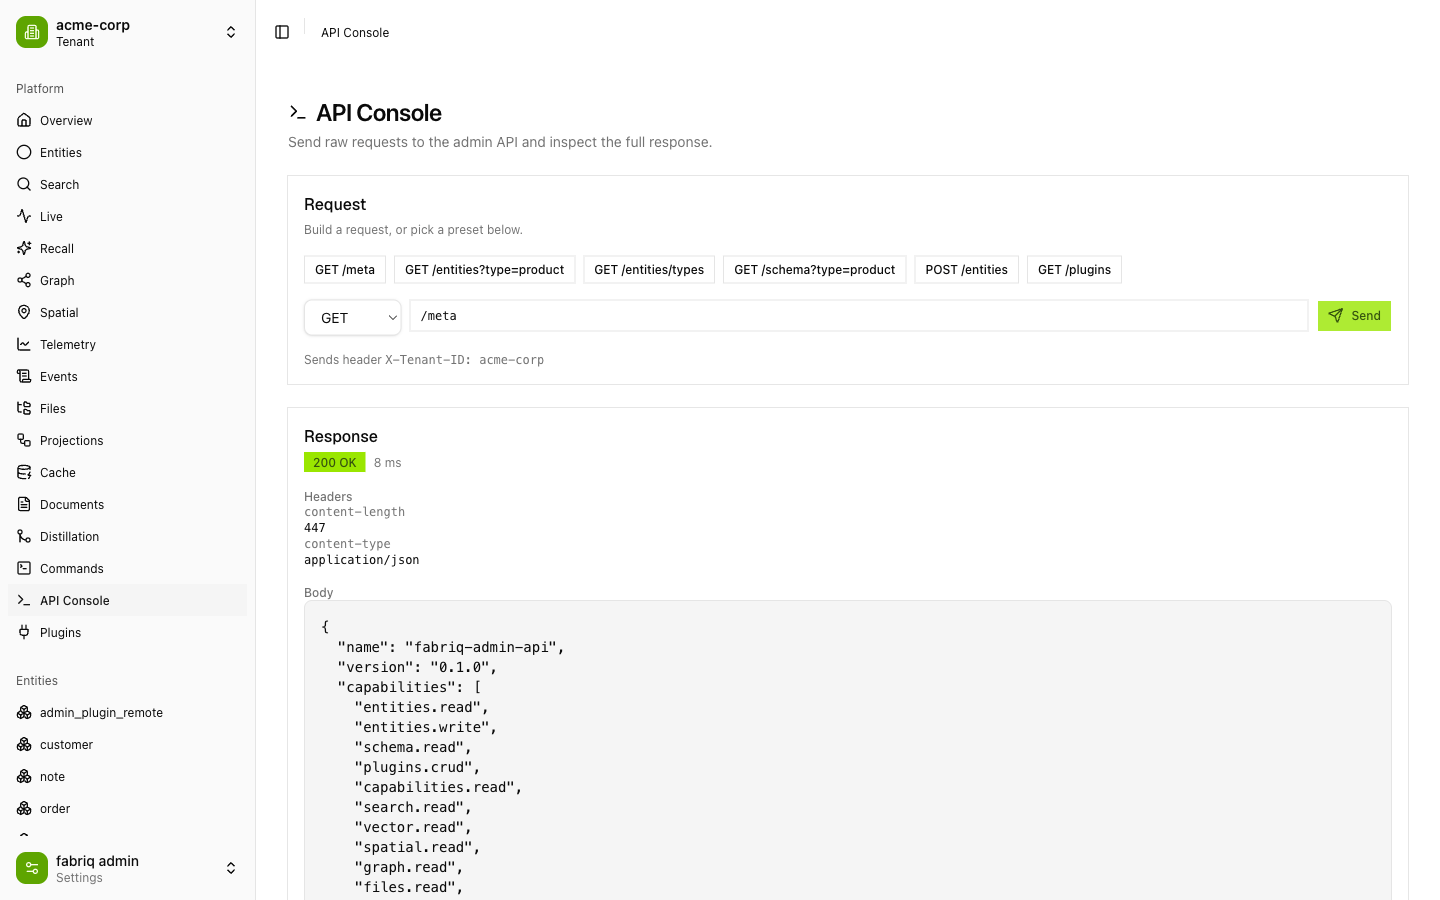Click the order entity icon

[x=24, y=808]
